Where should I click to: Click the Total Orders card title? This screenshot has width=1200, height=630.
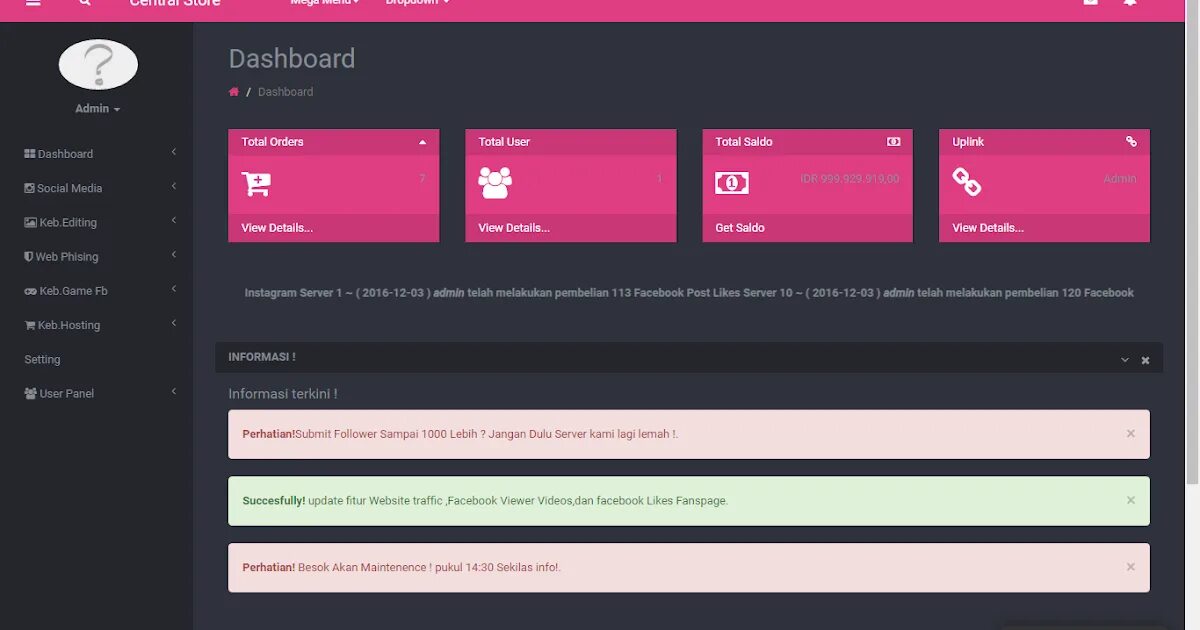(x=272, y=142)
